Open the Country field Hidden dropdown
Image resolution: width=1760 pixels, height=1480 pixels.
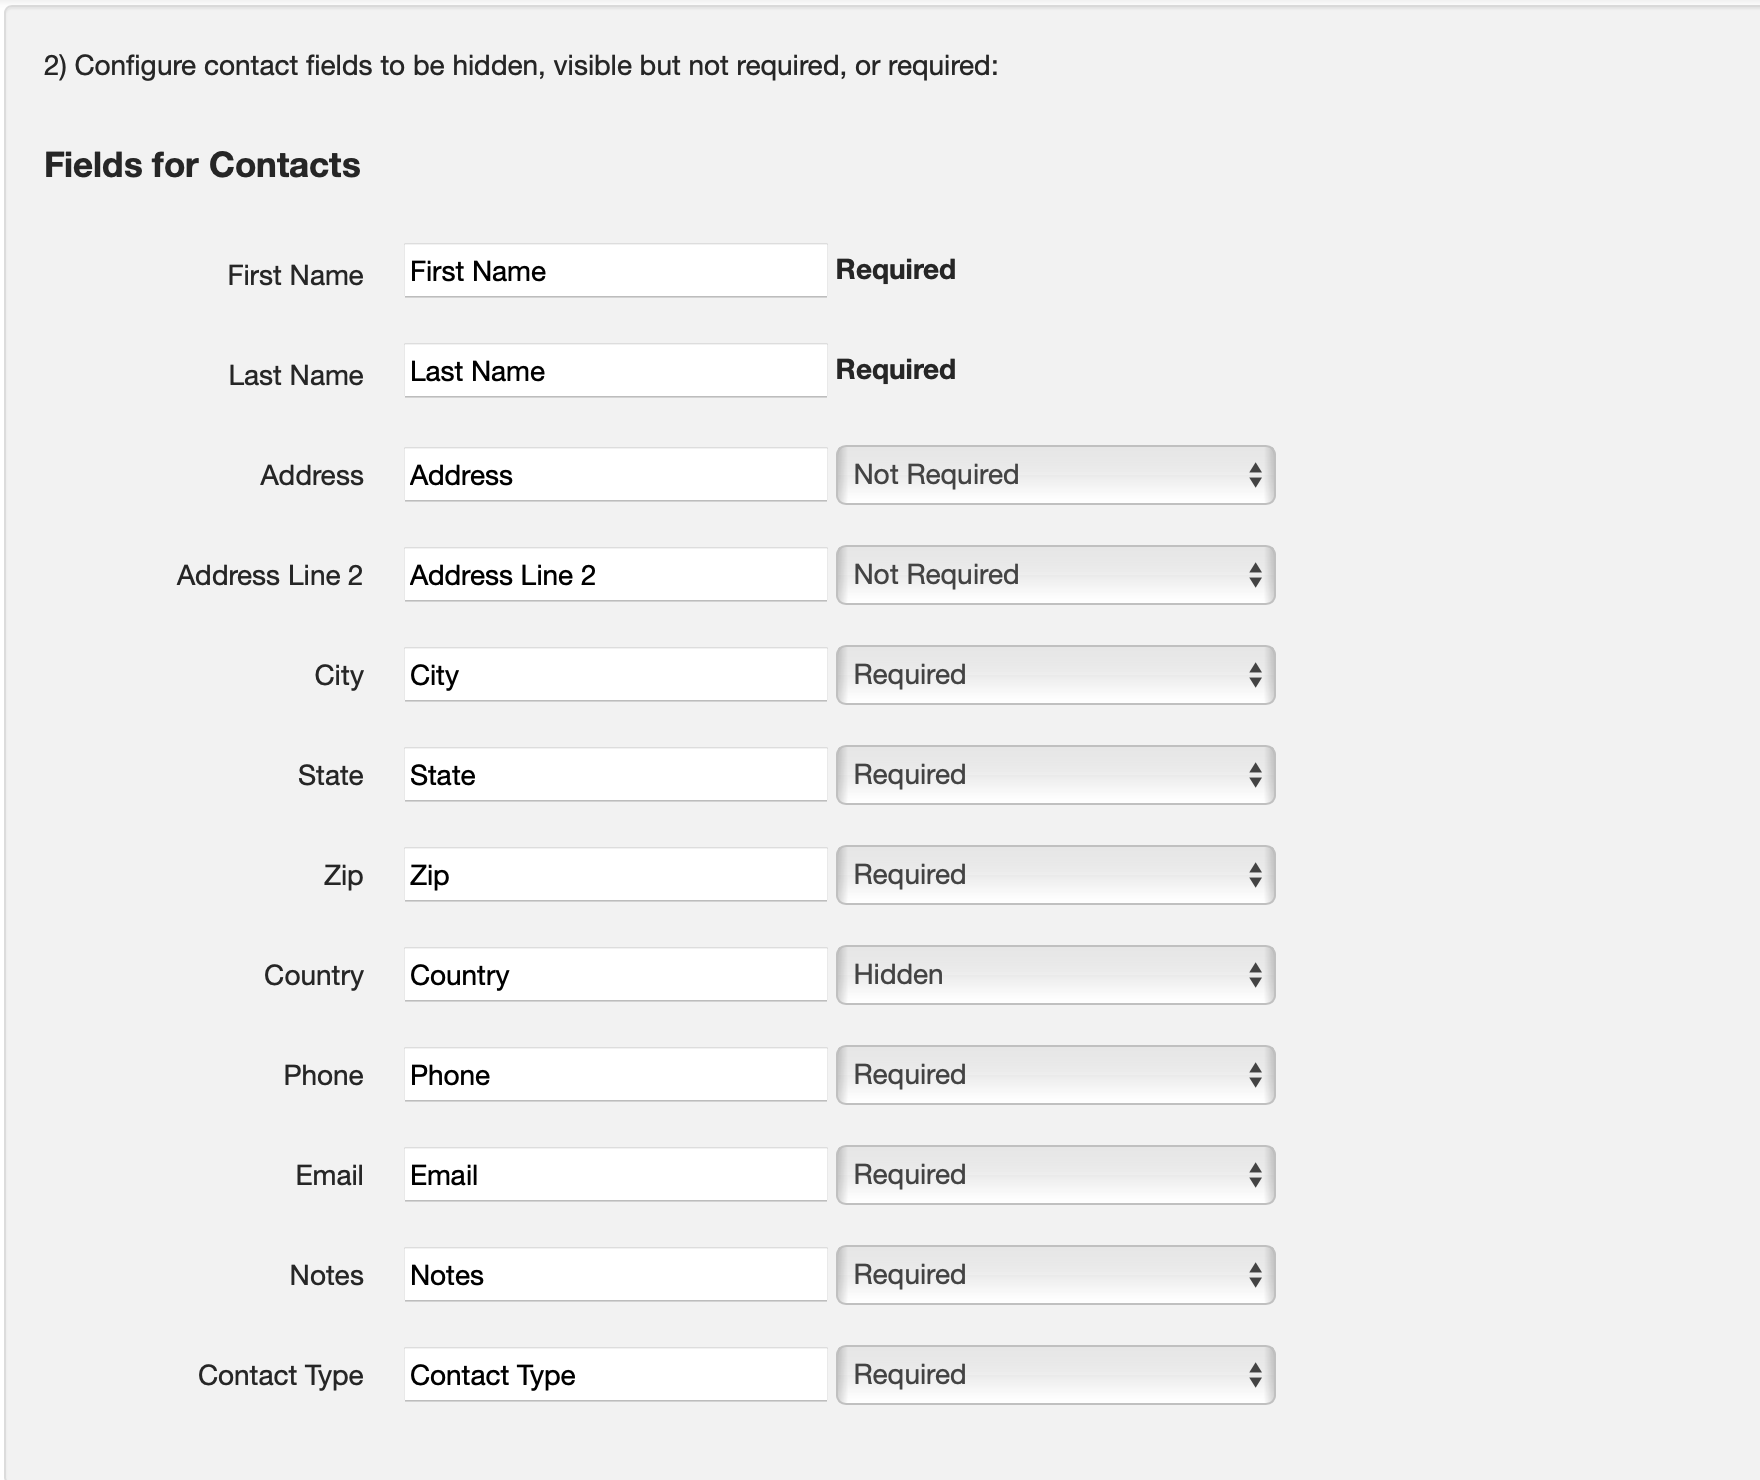click(1055, 974)
